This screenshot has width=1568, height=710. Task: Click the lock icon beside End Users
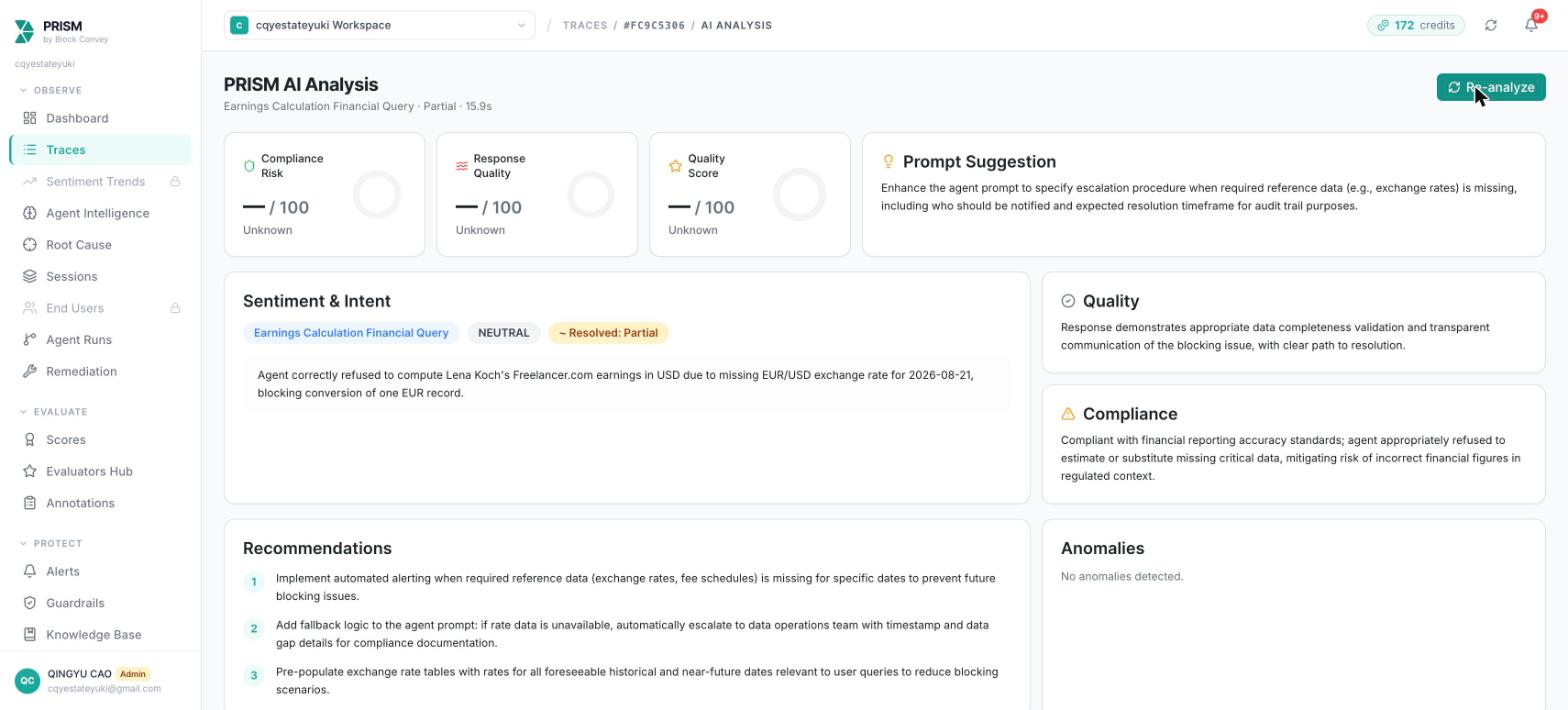pos(175,308)
